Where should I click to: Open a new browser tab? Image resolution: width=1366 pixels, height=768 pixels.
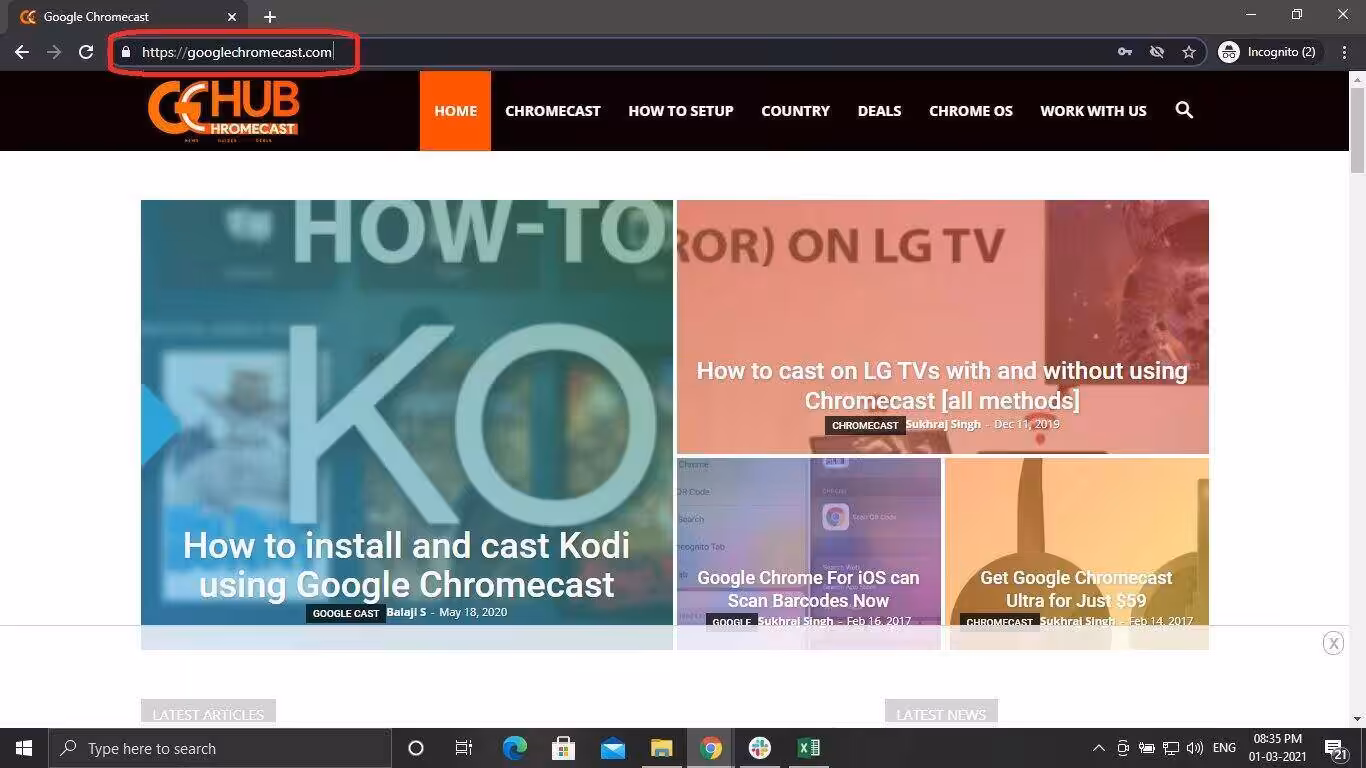point(270,17)
